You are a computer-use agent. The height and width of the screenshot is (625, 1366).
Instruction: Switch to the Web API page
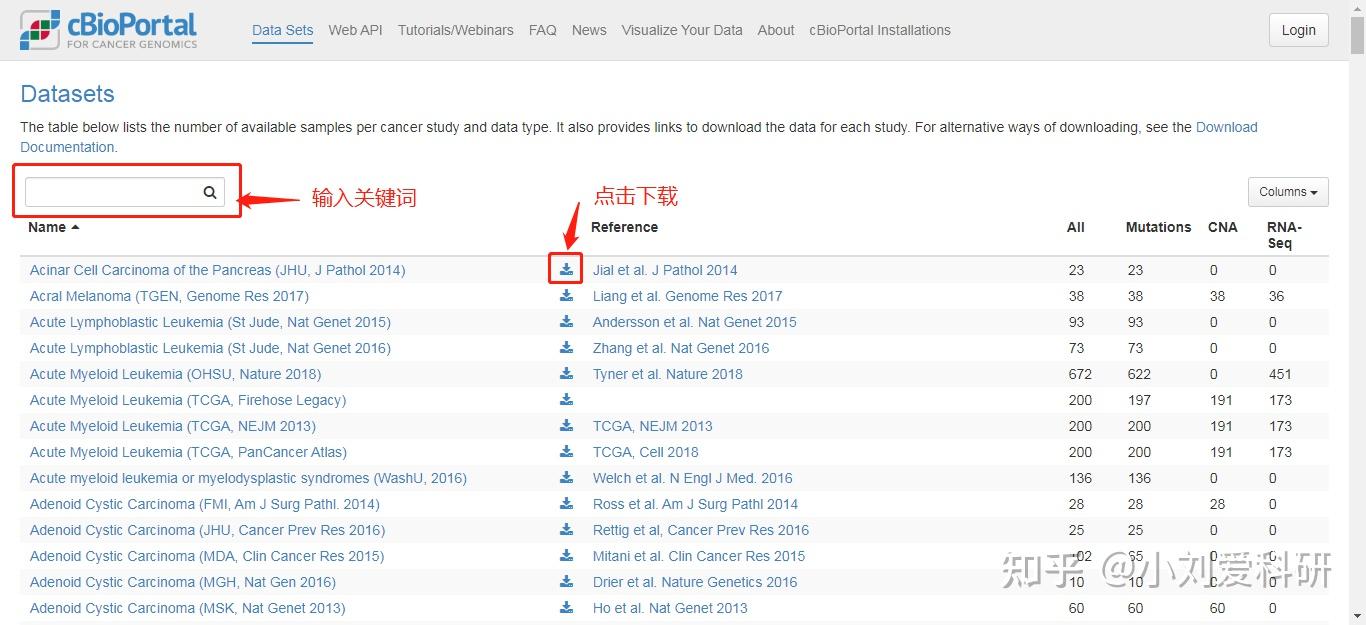pyautogui.click(x=355, y=30)
